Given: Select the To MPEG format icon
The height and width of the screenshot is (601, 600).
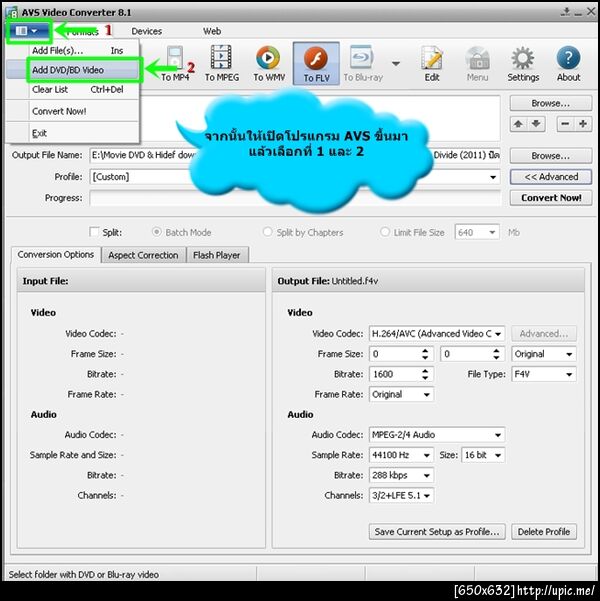Looking at the screenshot, I should click(222, 64).
